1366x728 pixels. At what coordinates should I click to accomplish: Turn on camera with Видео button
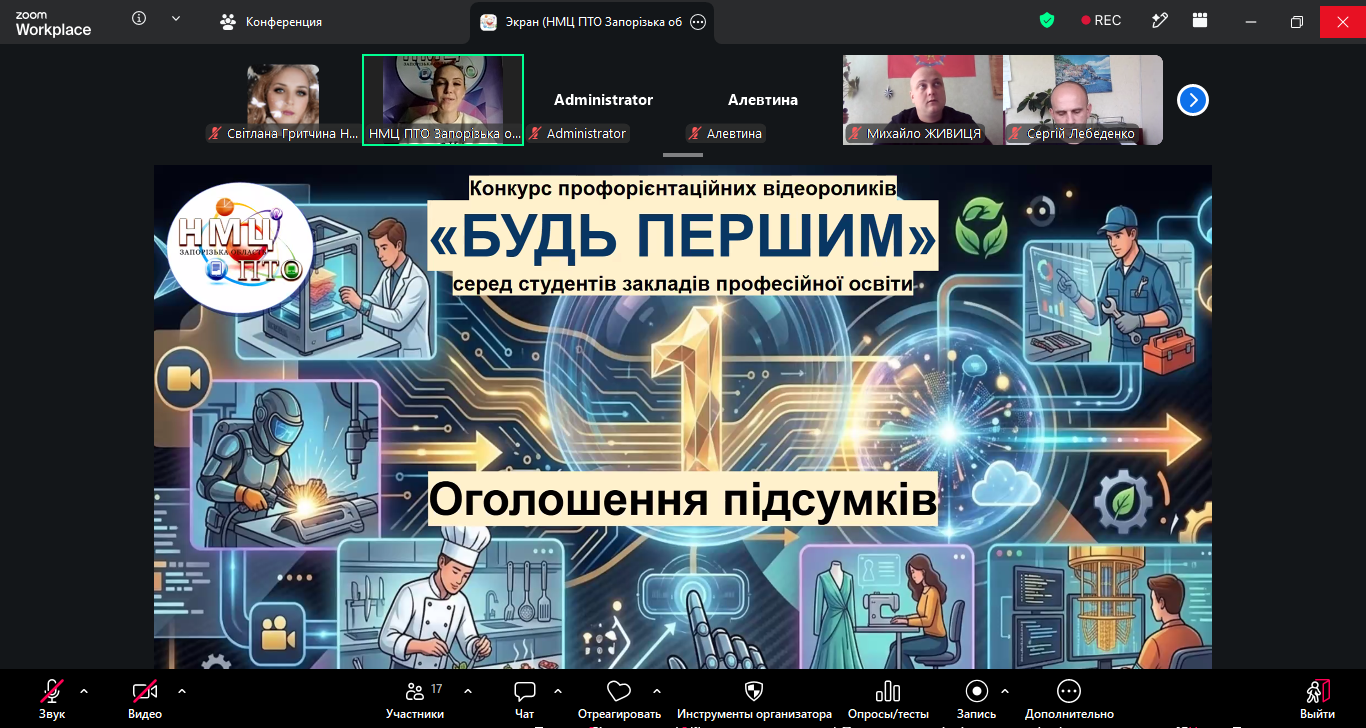145,699
